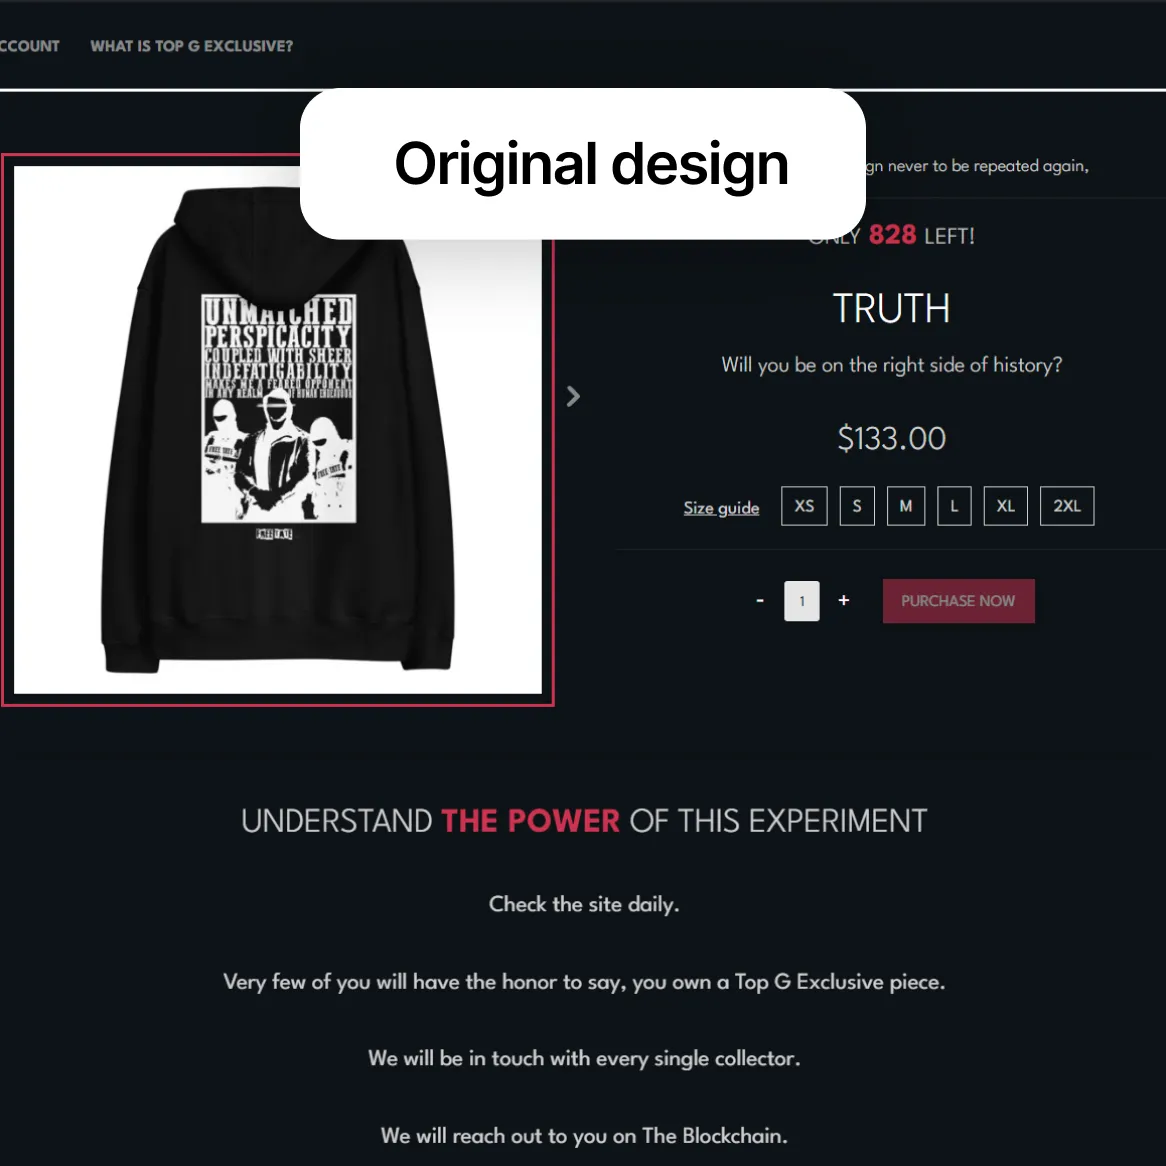Choose the XL size option
Screen dimensions: 1166x1166
pos(1005,506)
